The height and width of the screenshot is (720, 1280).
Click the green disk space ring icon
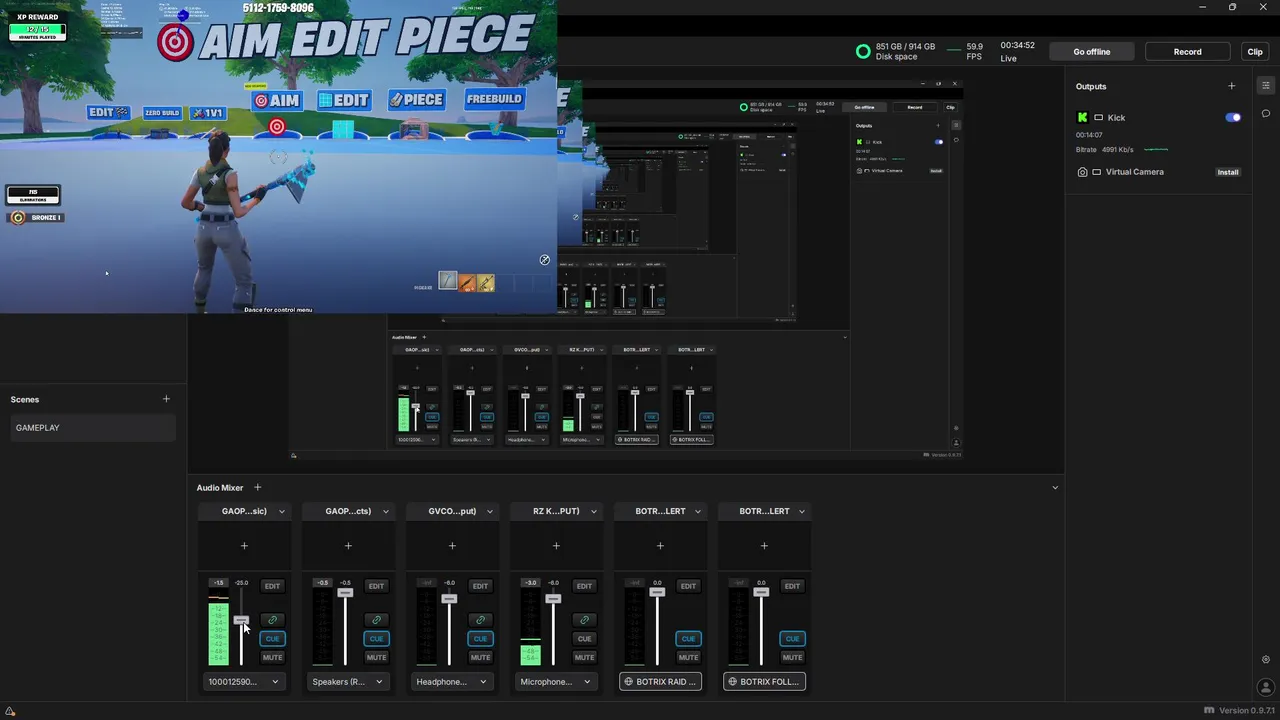(863, 52)
